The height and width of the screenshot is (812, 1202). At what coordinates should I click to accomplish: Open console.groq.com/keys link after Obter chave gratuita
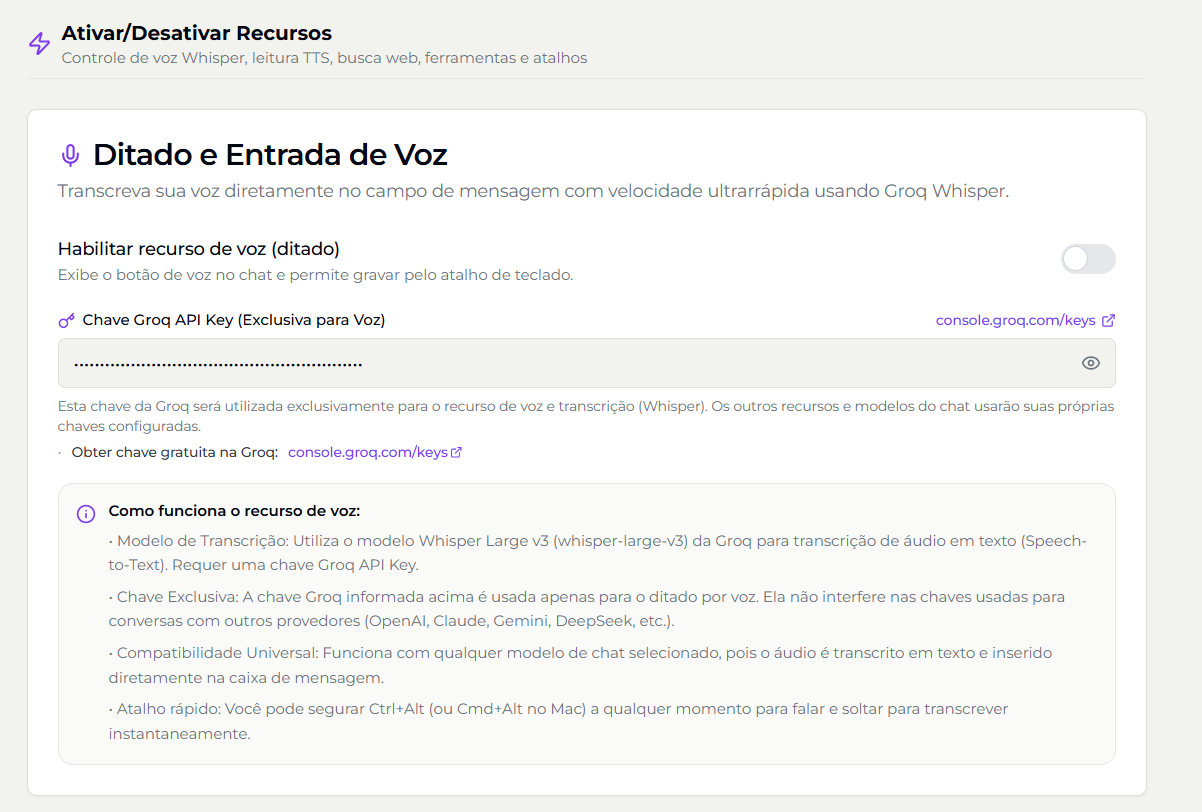point(368,452)
